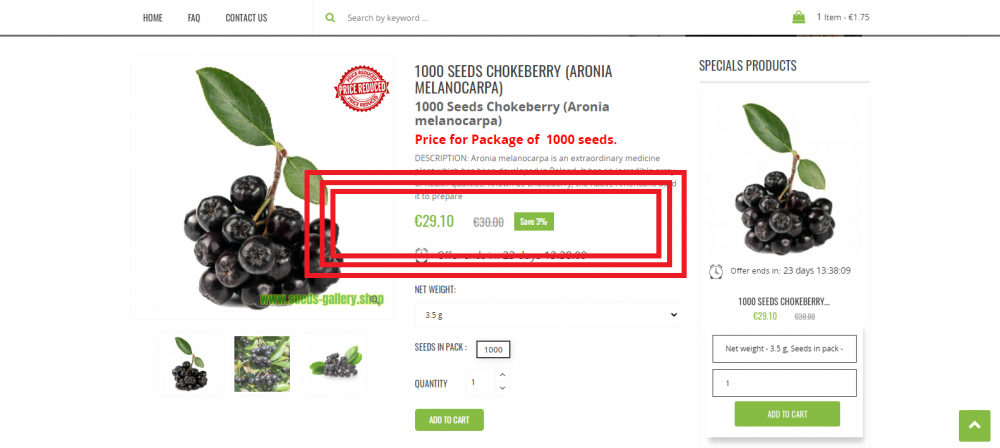Click the green Add to Cart button

pos(449,420)
